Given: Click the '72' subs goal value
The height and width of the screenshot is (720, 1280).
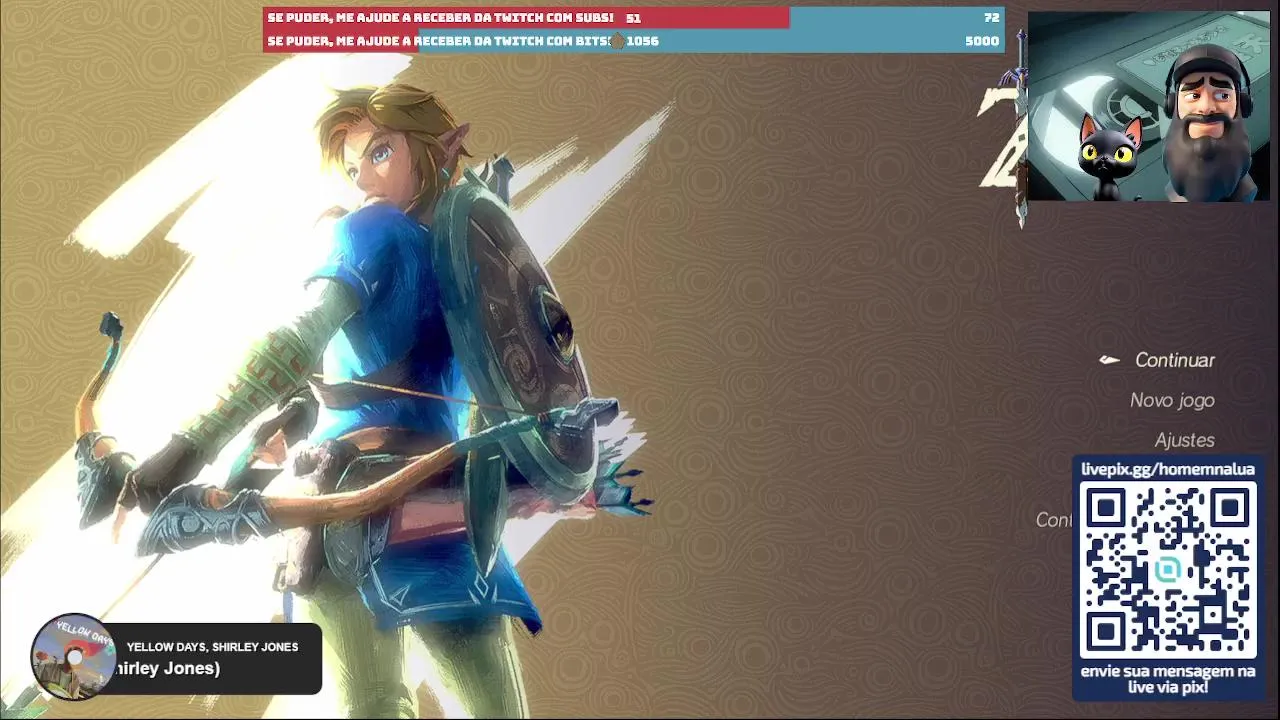Looking at the screenshot, I should (991, 18).
